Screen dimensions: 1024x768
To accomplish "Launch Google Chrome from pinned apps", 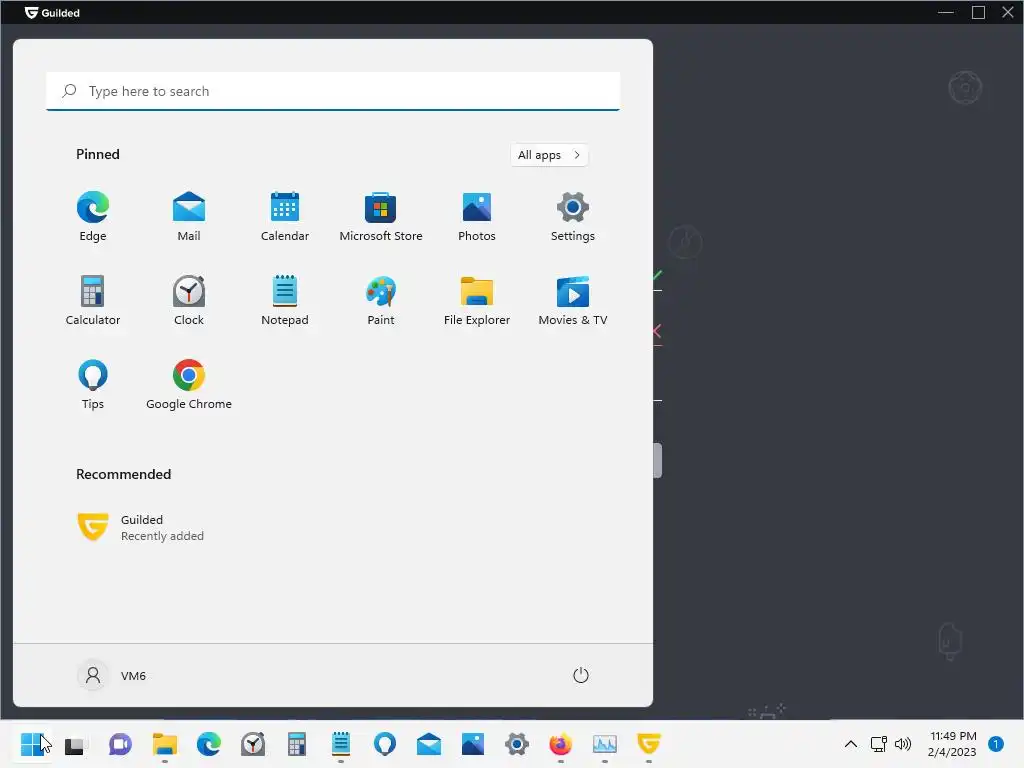I will pyautogui.click(x=189, y=385).
